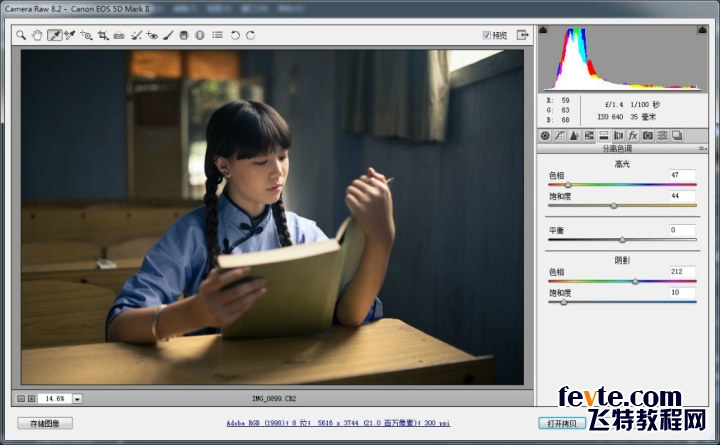Open the 分离色调 panel flyout menu
The height and width of the screenshot is (445, 720).
(x=702, y=148)
